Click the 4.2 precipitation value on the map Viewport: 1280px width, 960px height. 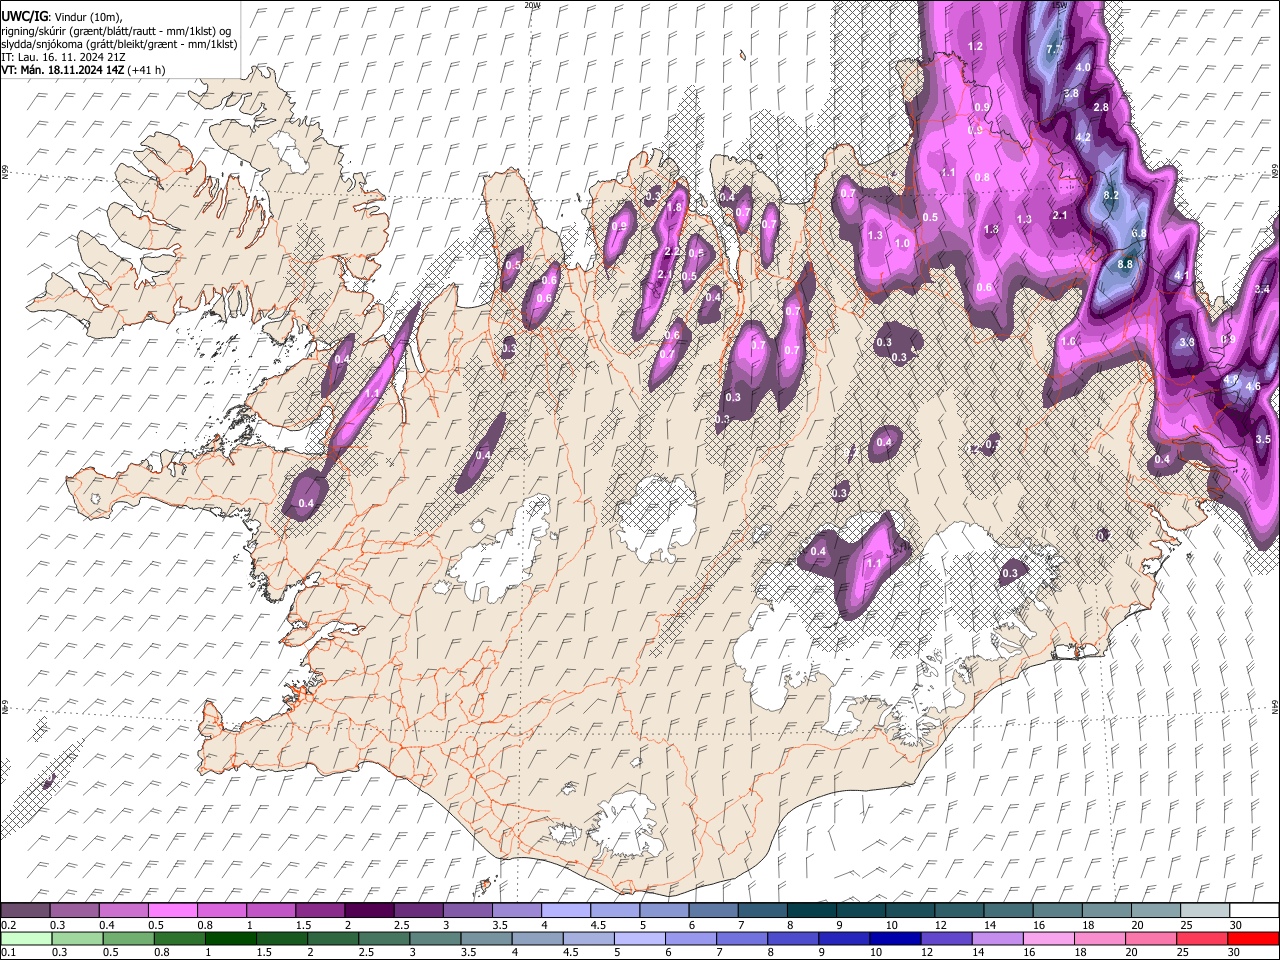1083,137
